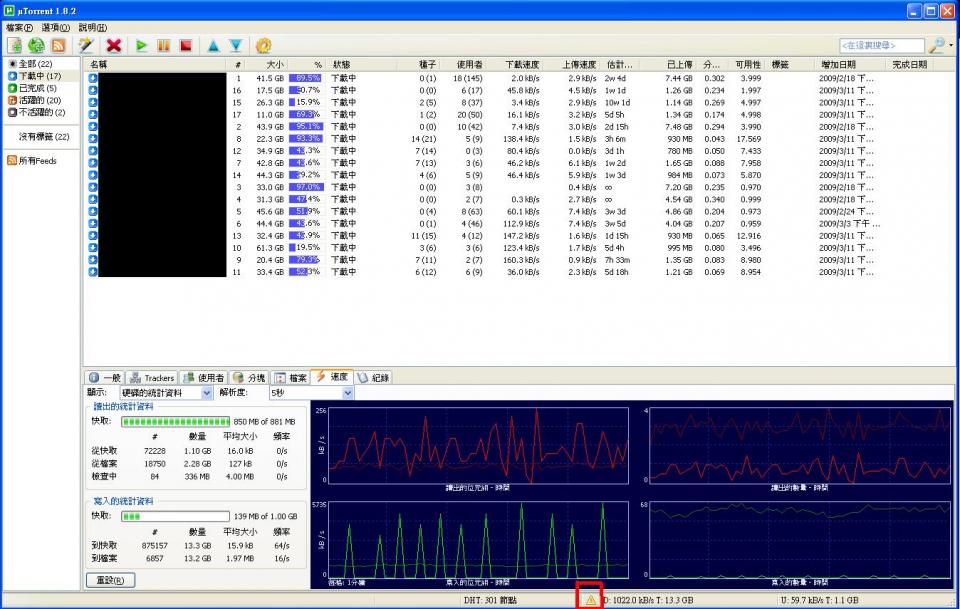Open the 顯示 statistics type dropdown

(x=207, y=393)
